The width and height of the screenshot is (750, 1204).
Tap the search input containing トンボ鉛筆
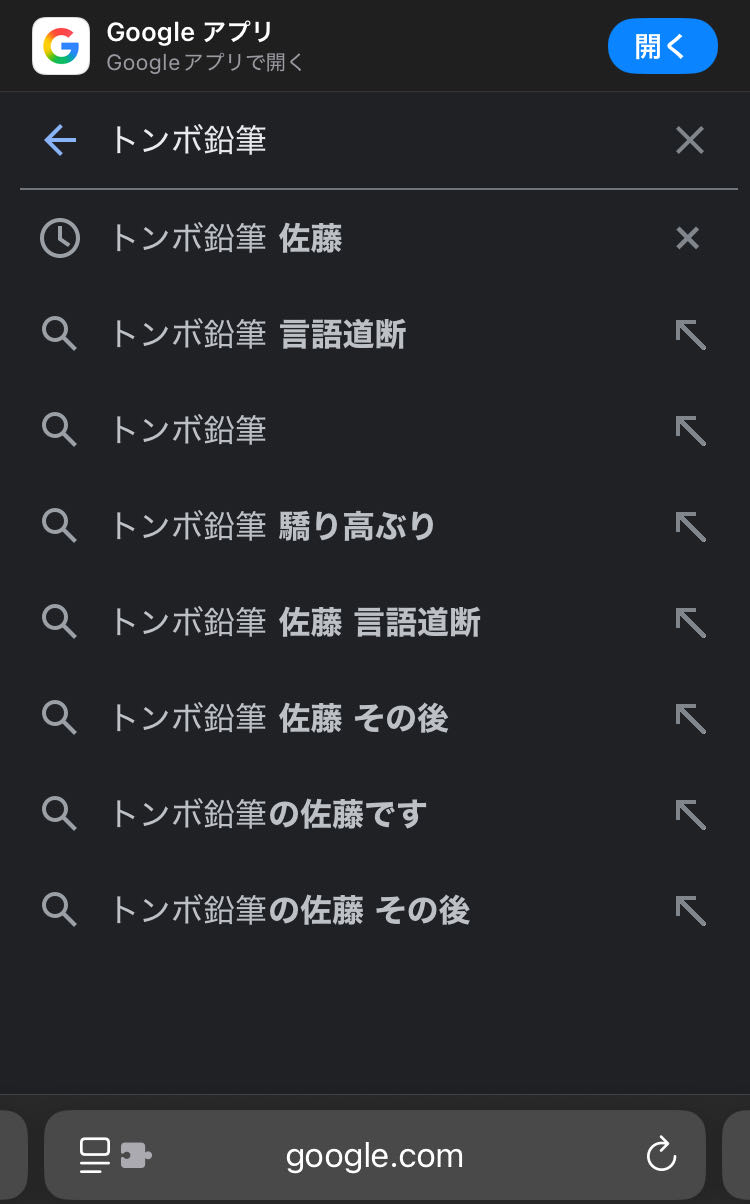point(380,141)
